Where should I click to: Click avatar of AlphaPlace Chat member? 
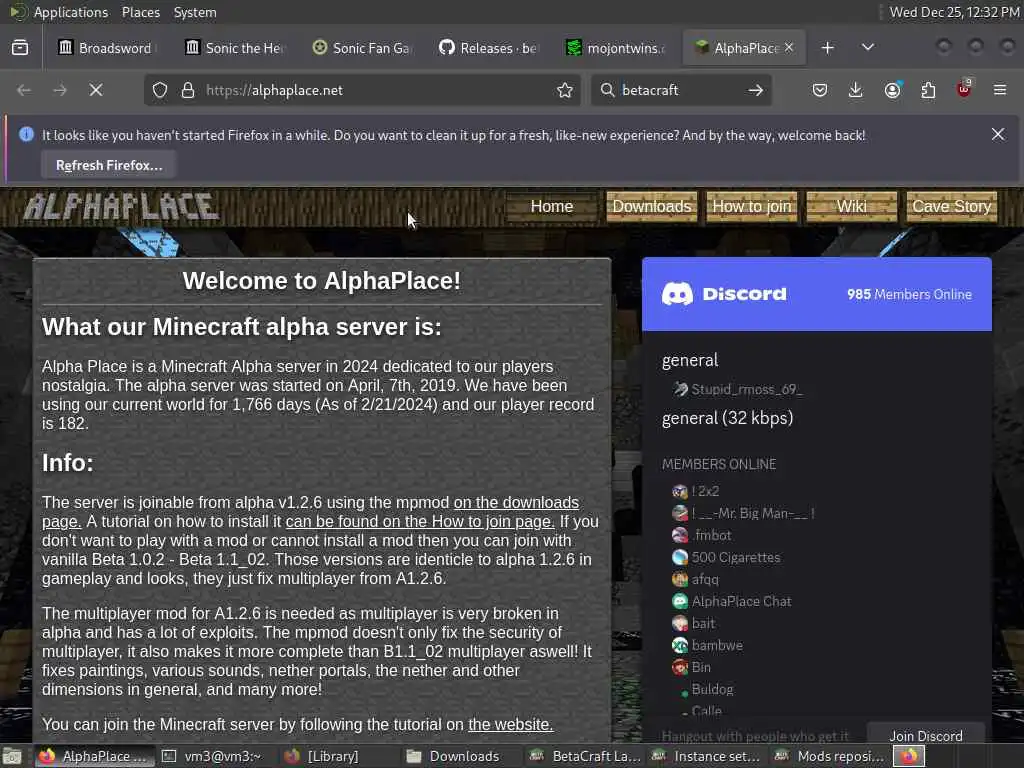tap(680, 601)
